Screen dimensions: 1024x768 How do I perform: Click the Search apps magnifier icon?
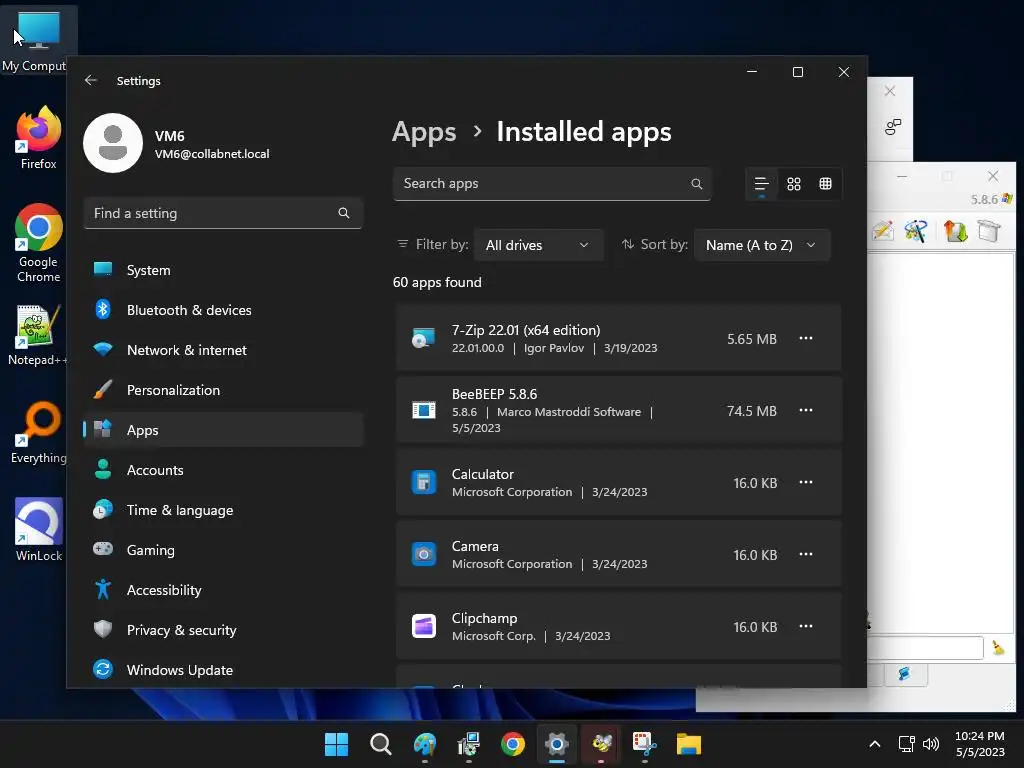coord(697,184)
